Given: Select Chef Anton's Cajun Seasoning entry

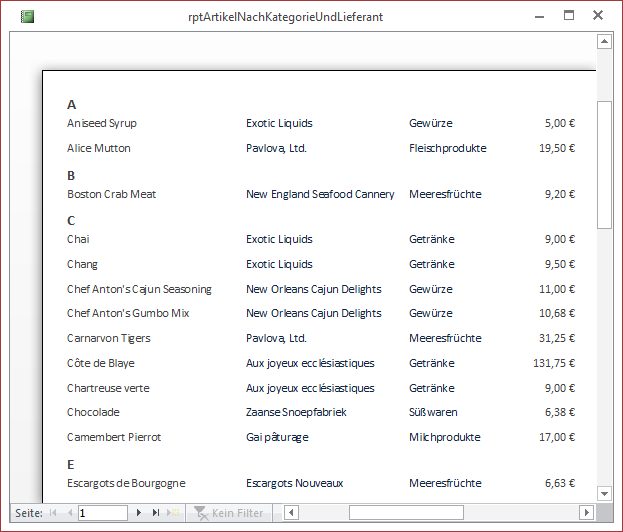Looking at the screenshot, I should (139, 289).
